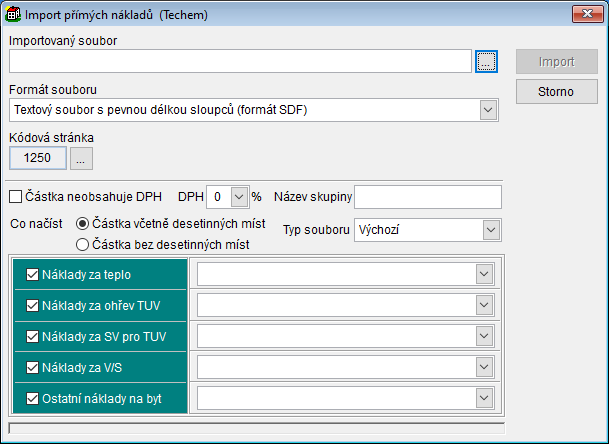609x444 pixels.
Task: Select Částka bez desetinných míst option
Action: tap(83, 243)
